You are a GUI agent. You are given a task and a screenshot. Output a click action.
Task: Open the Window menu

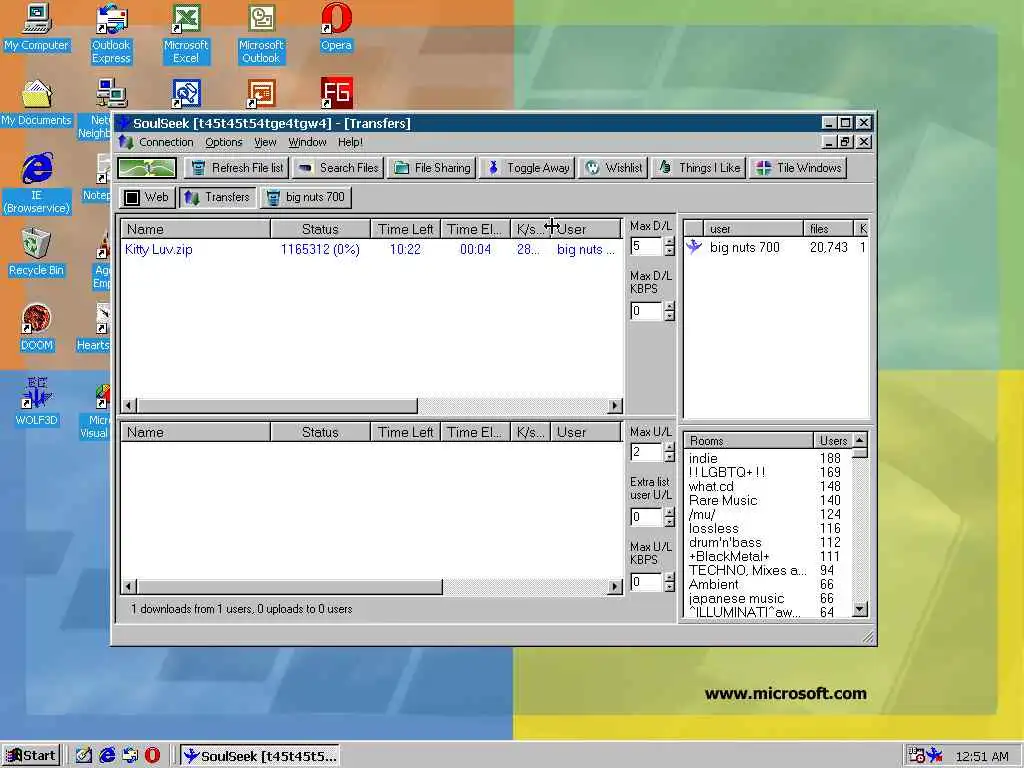tap(308, 142)
